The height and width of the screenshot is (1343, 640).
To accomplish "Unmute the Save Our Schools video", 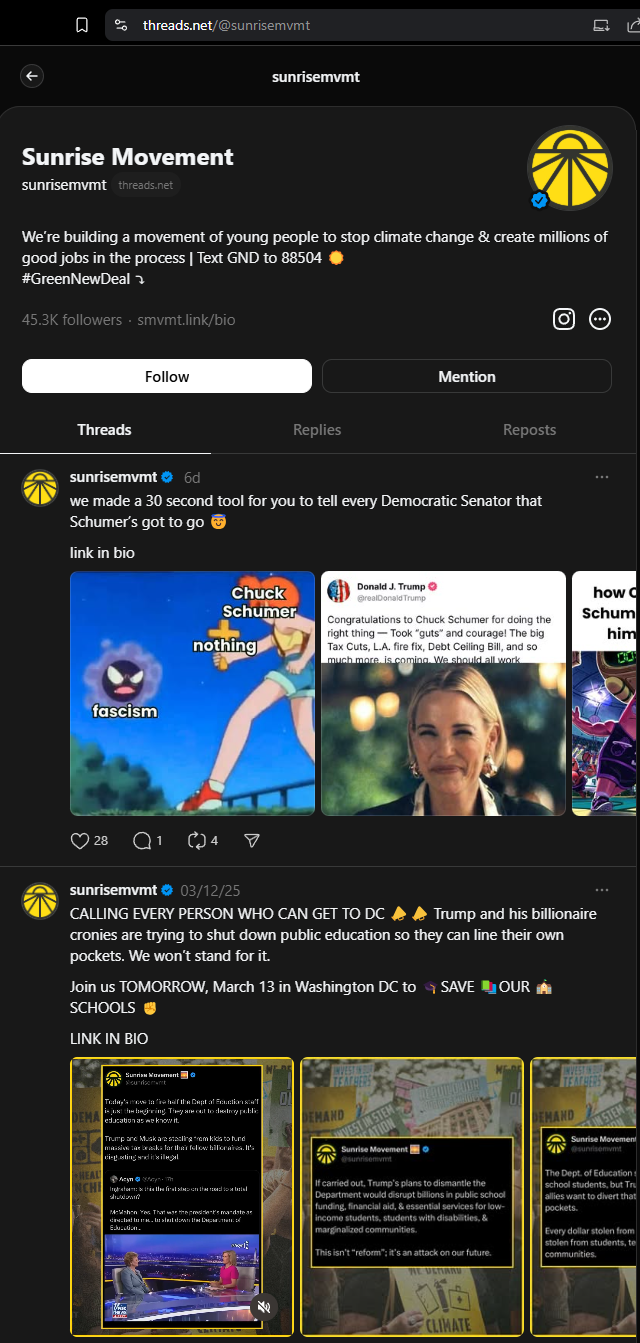I will click(264, 1307).
